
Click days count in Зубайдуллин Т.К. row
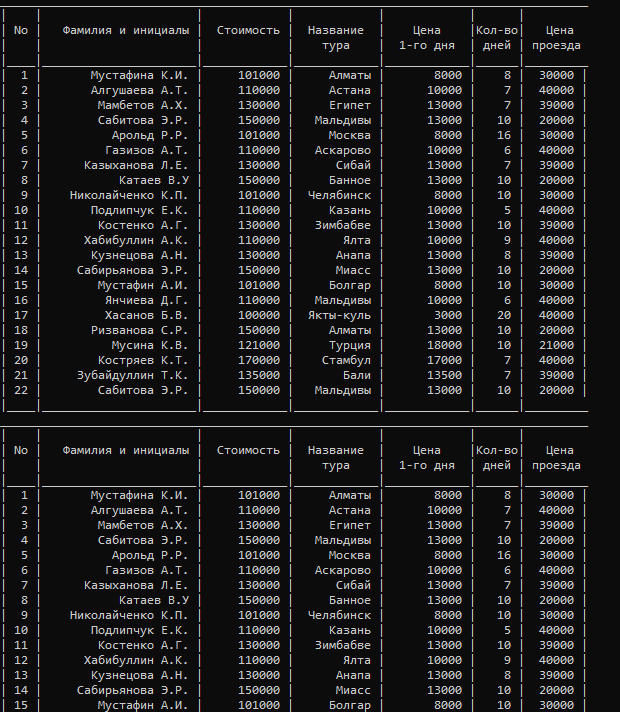pos(507,375)
